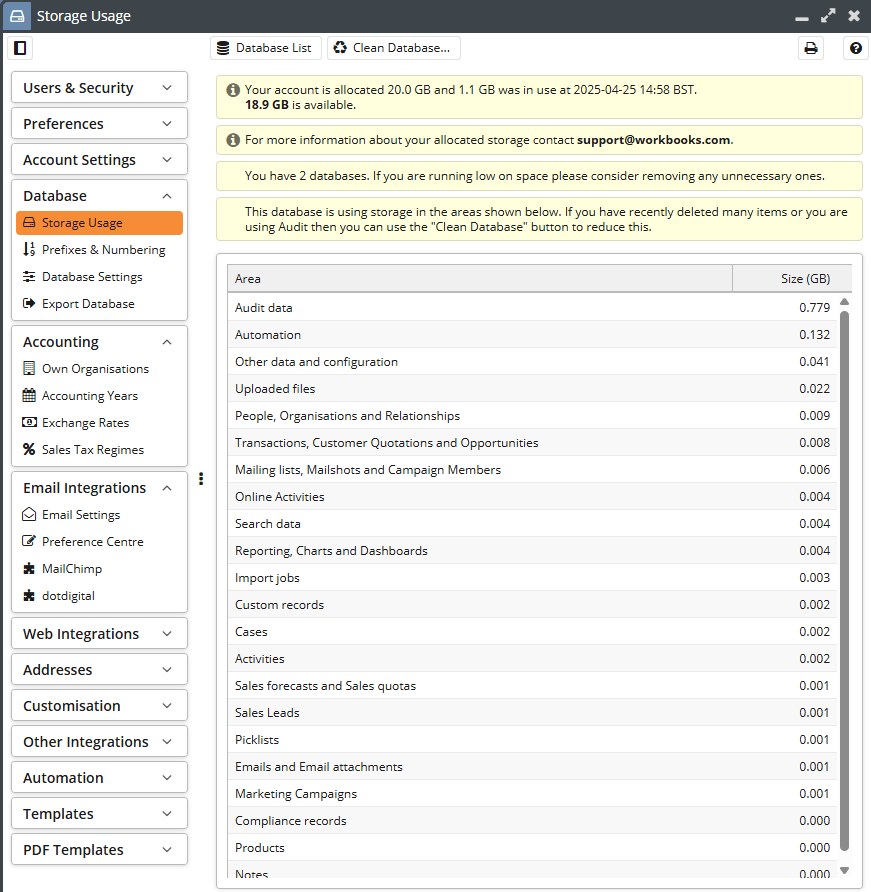Expand the Automation section
871x892 pixels.
pos(100,778)
